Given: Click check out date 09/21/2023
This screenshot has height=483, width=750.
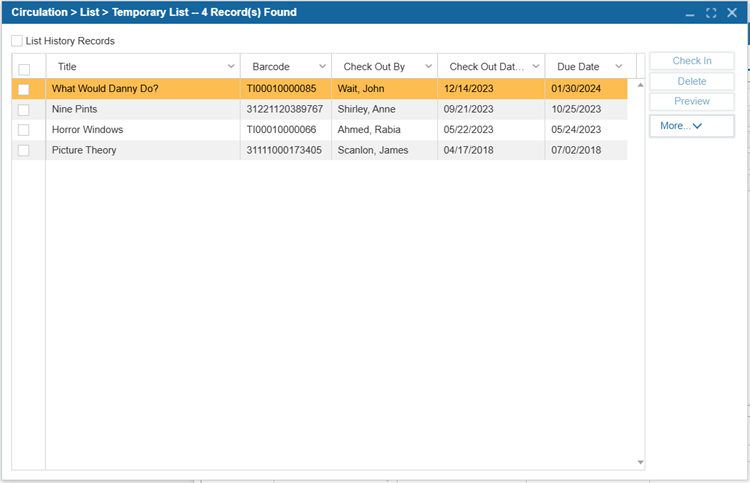Looking at the screenshot, I should (x=468, y=109).
